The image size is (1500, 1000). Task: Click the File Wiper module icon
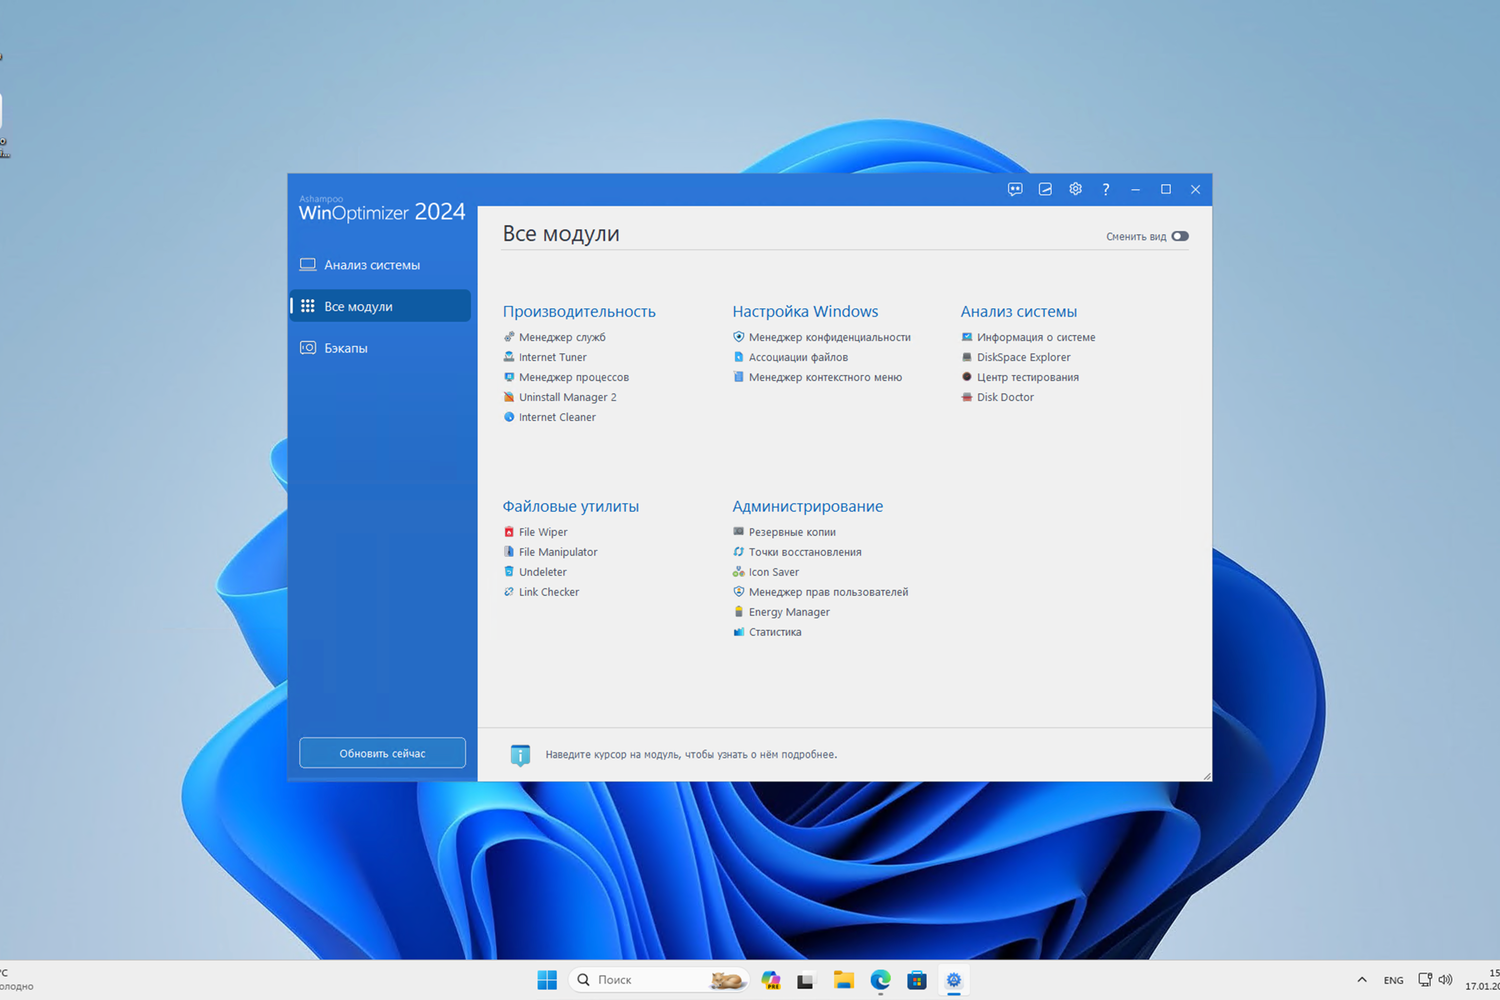click(x=509, y=532)
